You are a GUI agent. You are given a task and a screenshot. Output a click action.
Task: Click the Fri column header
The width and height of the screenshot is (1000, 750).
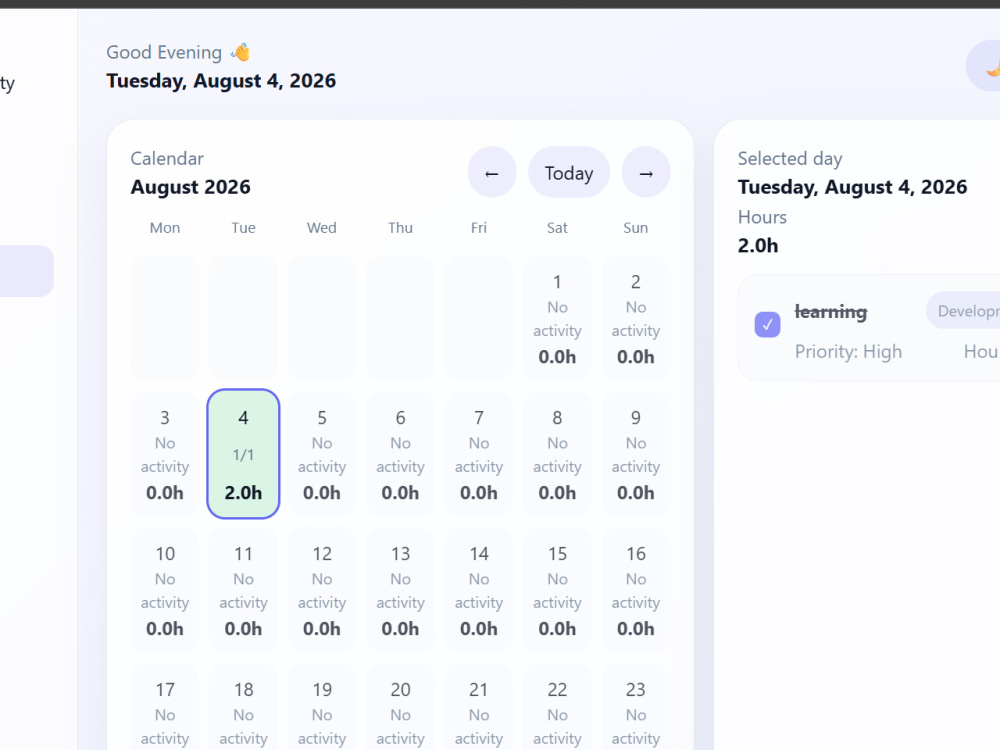tap(478, 228)
